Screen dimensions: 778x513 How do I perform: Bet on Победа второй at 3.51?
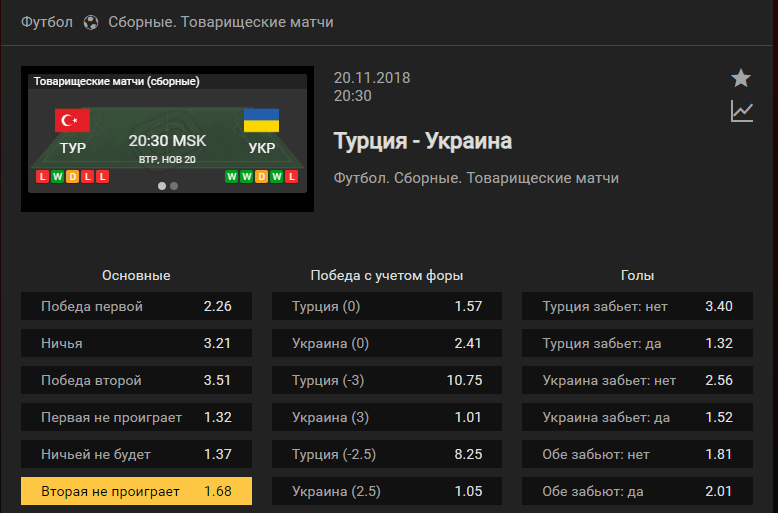[x=136, y=380]
